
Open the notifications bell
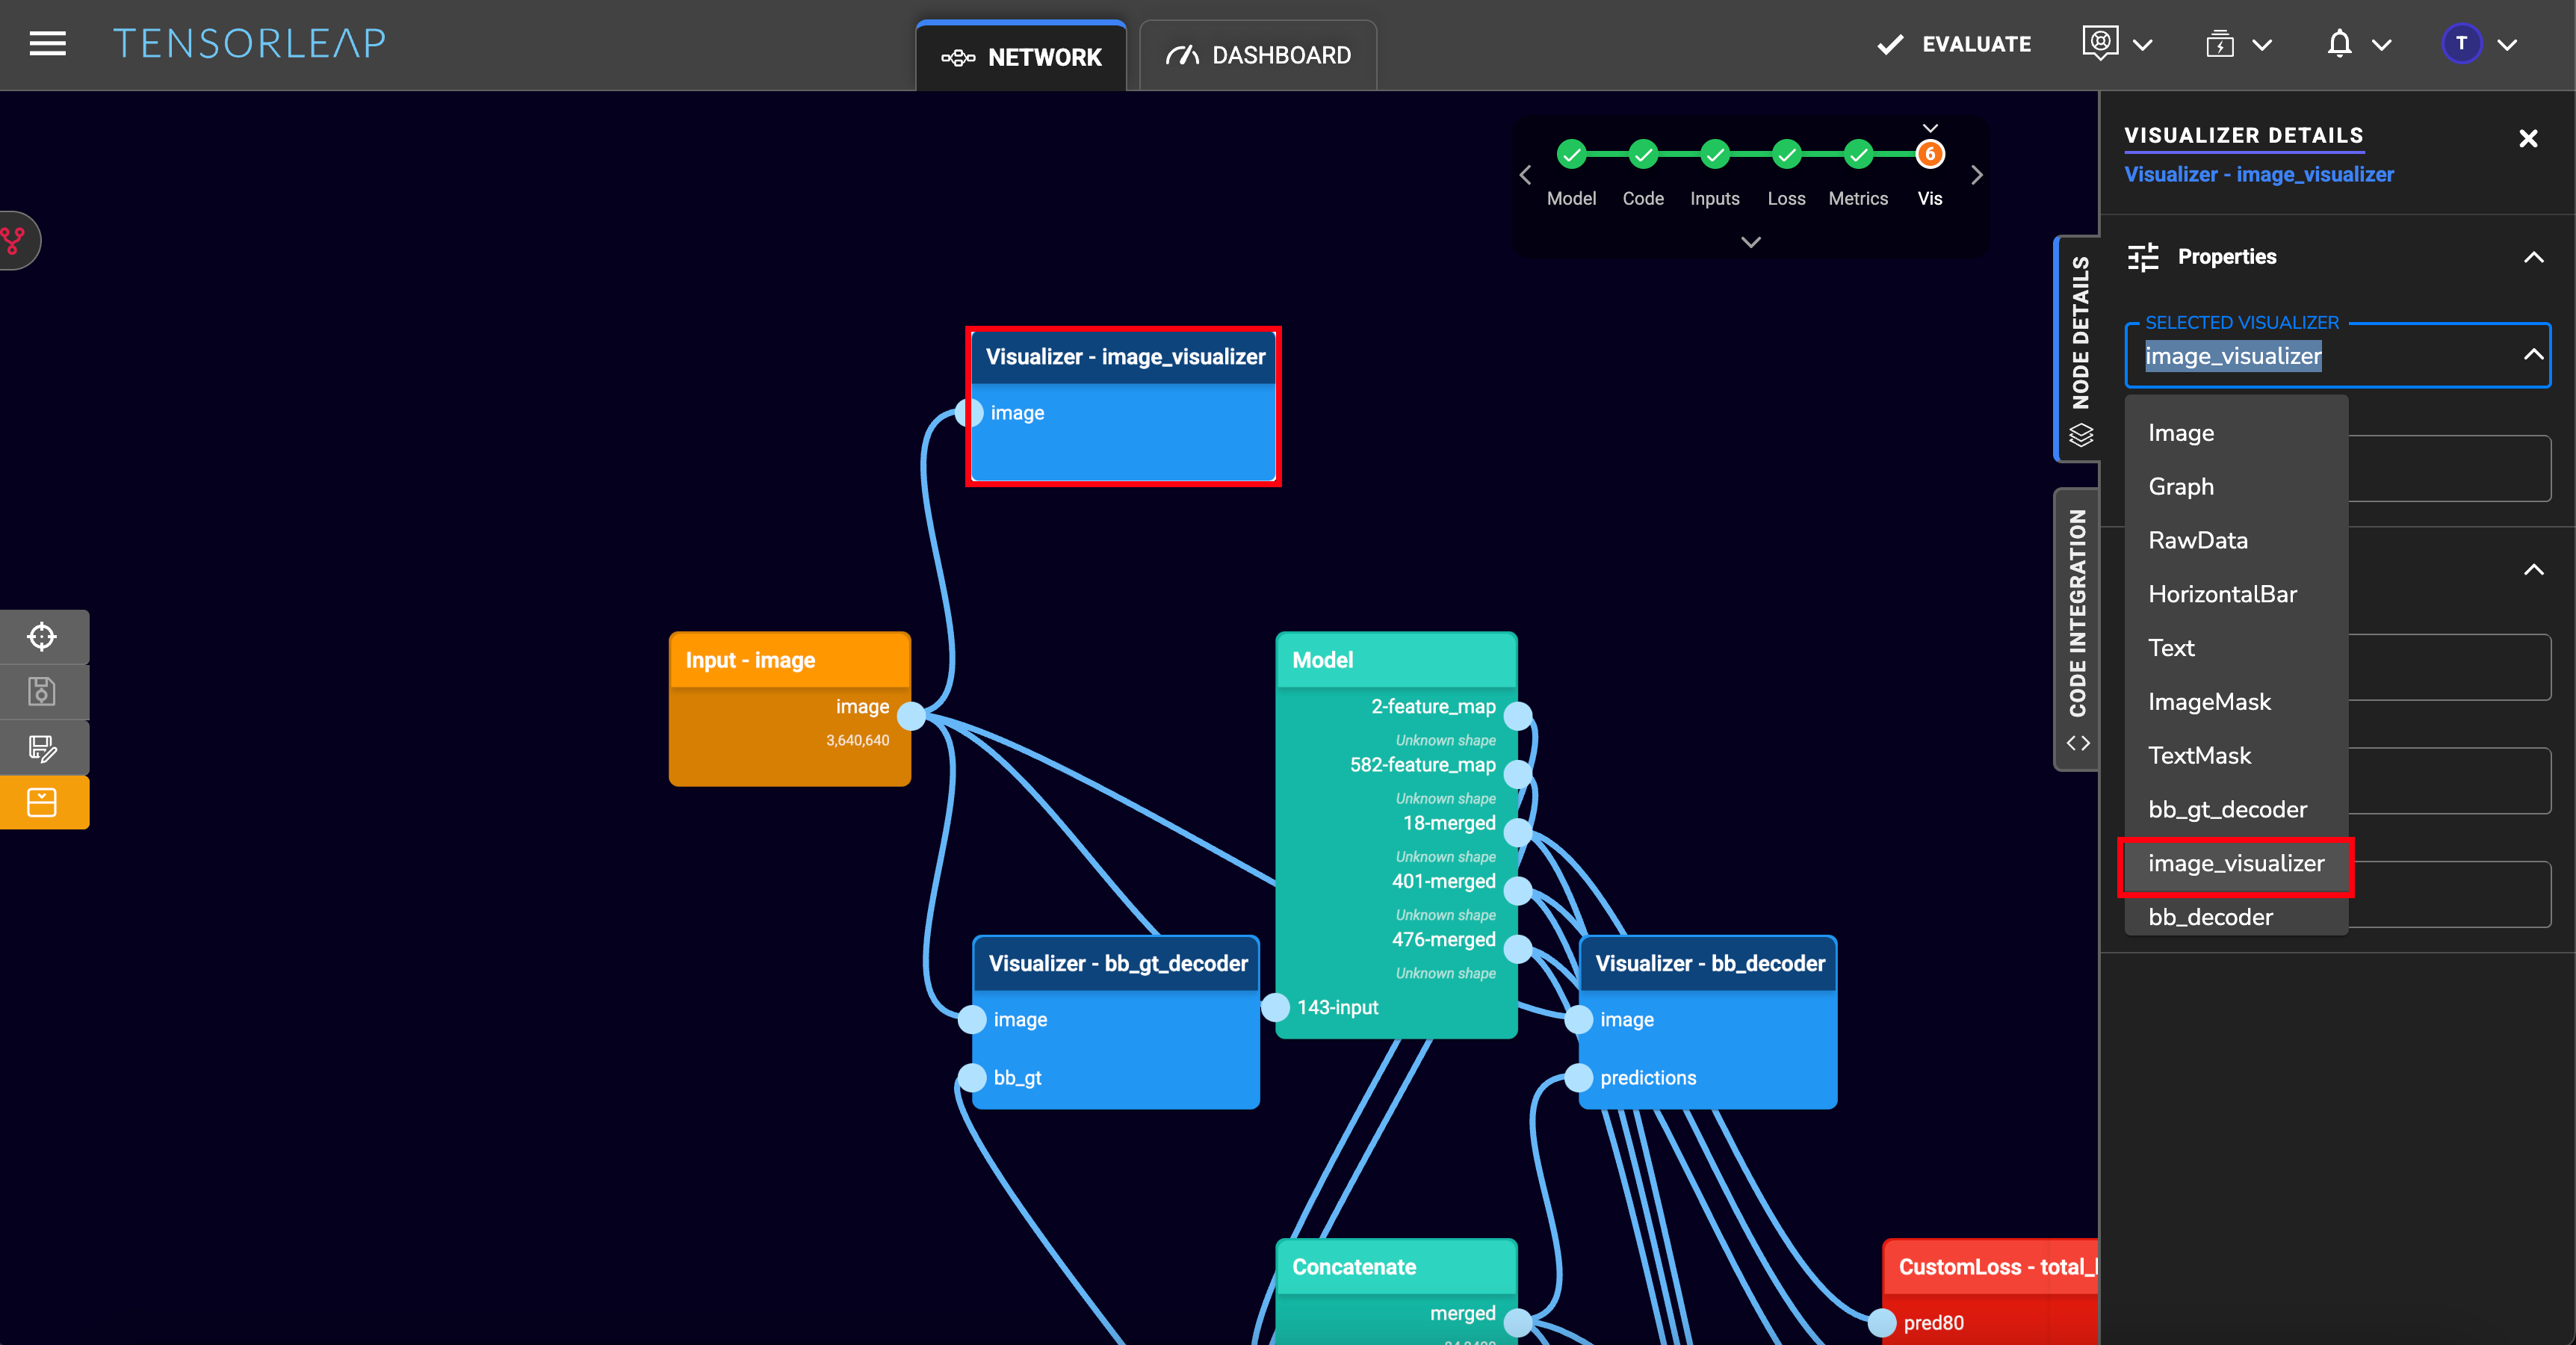(x=2339, y=44)
